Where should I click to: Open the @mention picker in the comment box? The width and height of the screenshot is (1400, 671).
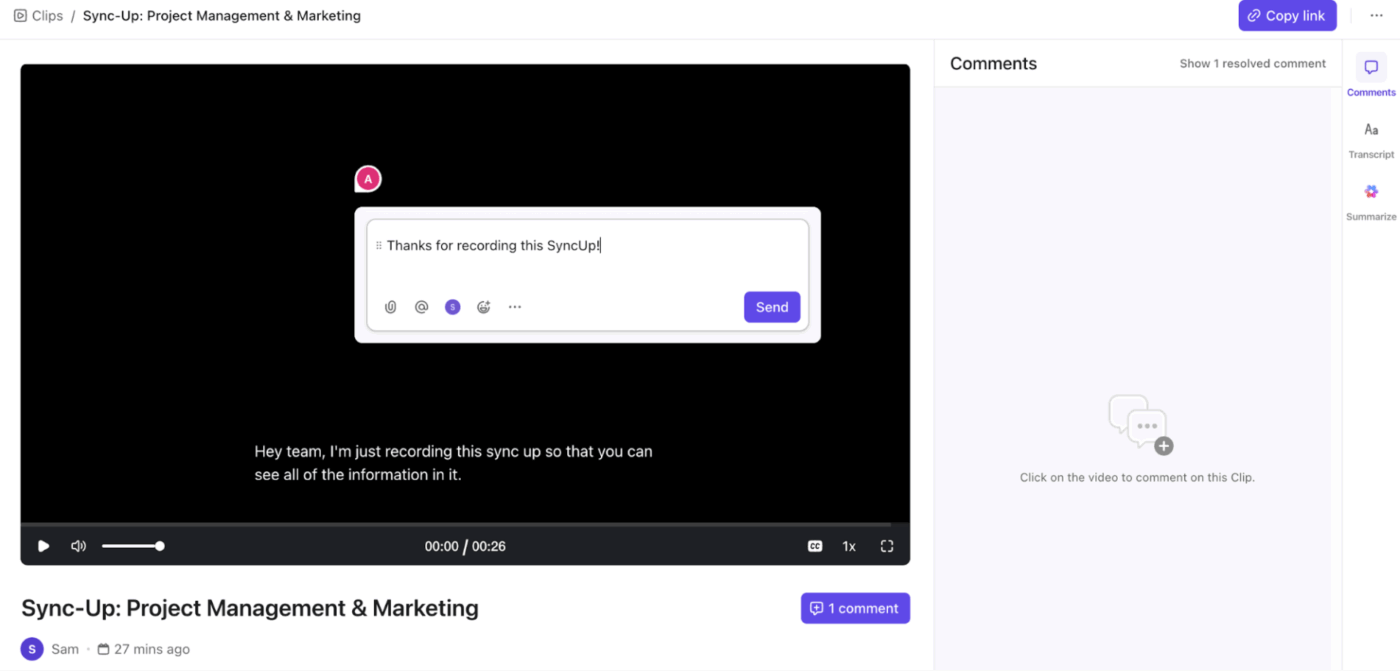421,307
